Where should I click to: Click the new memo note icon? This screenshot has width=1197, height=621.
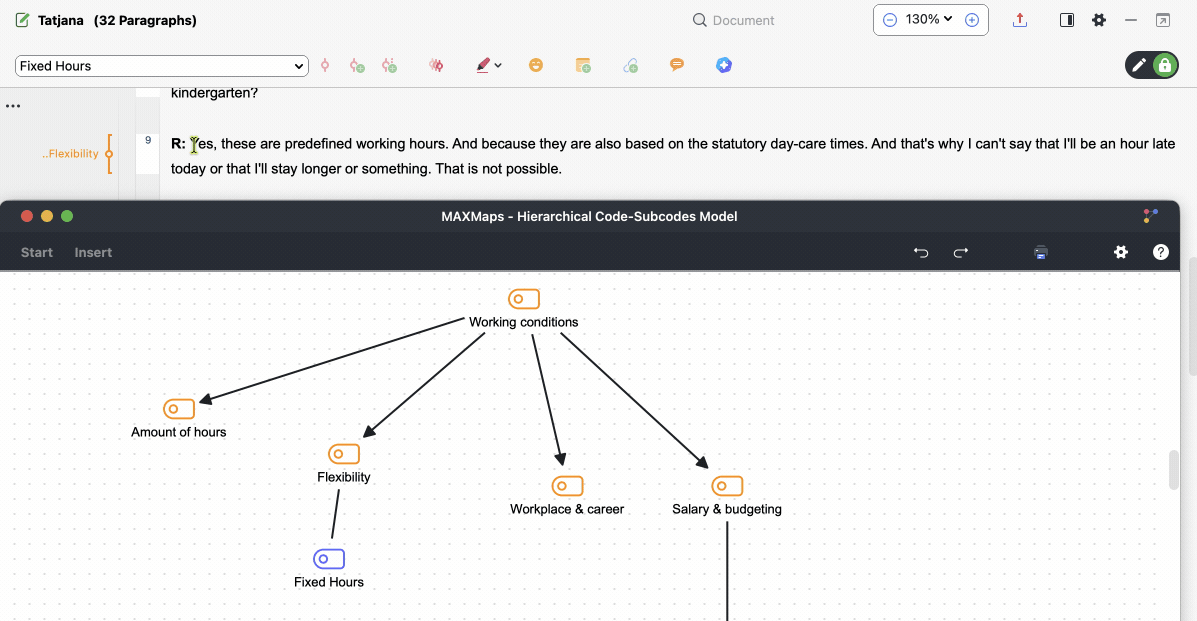583,66
